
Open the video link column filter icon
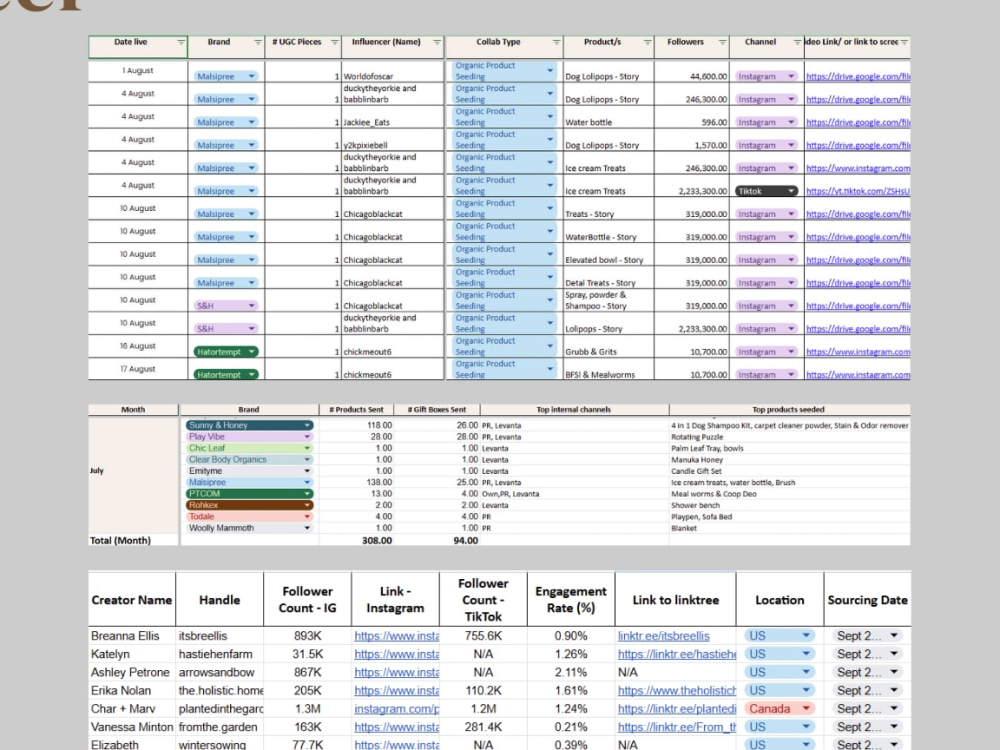pyautogui.click(x=904, y=43)
